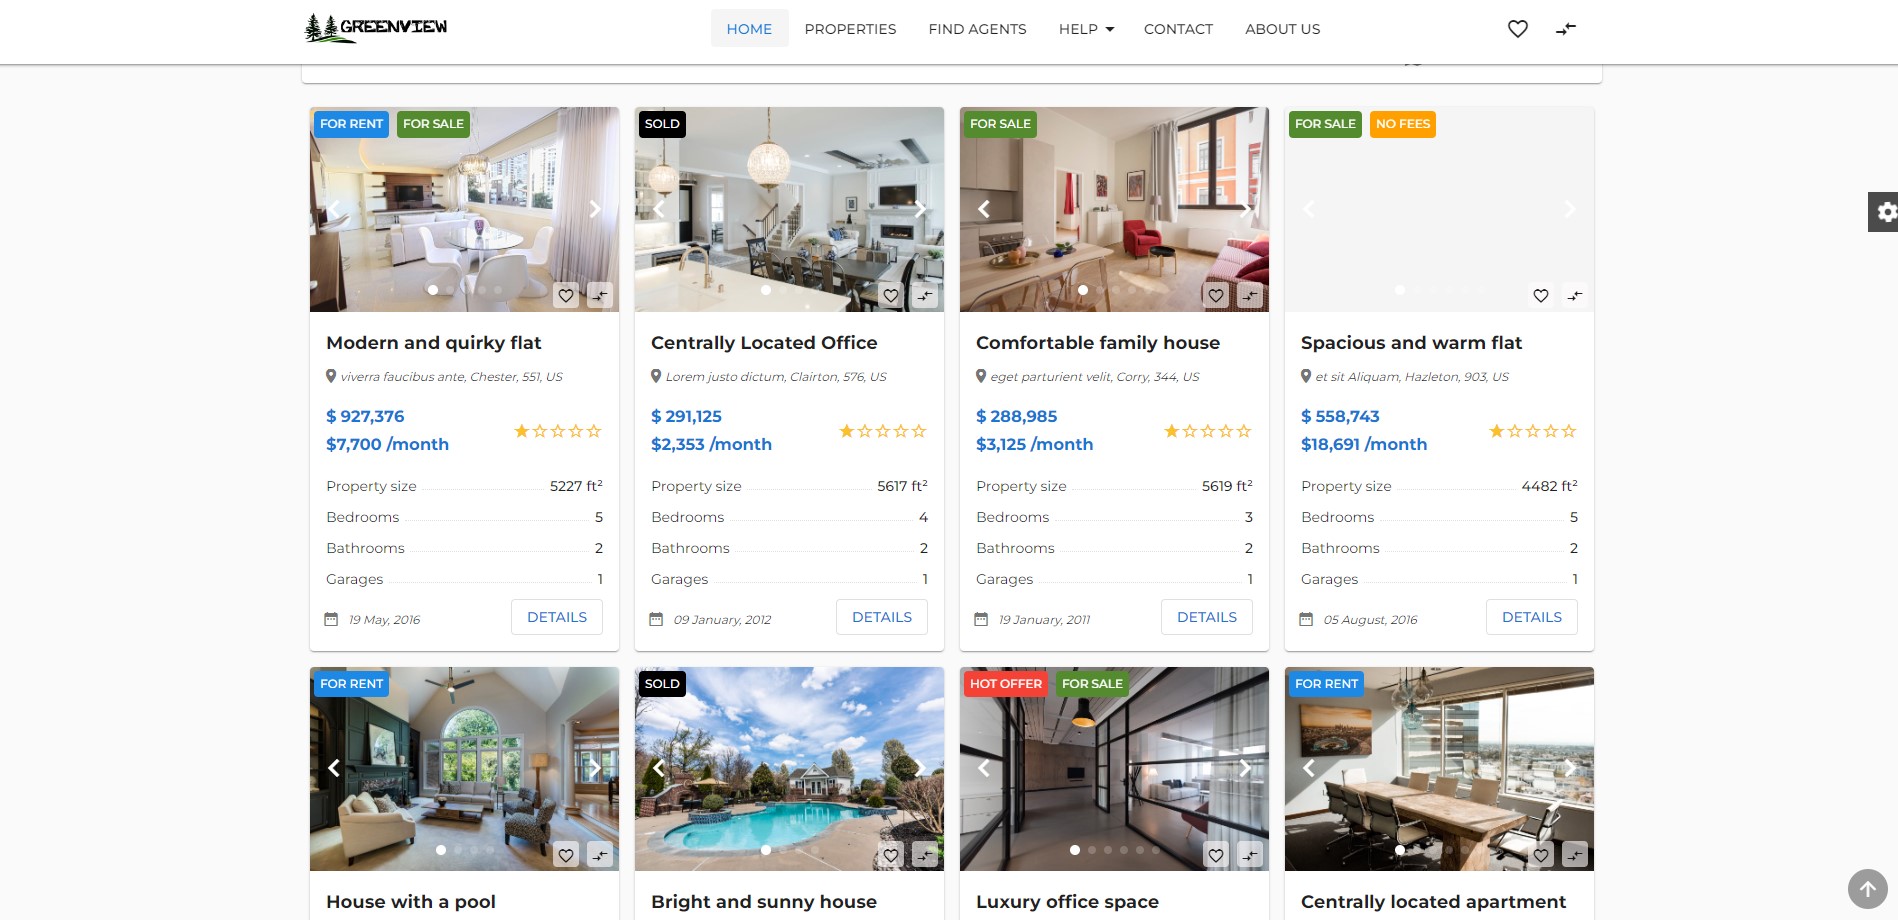Open Details for Centrally Located Office

[882, 617]
